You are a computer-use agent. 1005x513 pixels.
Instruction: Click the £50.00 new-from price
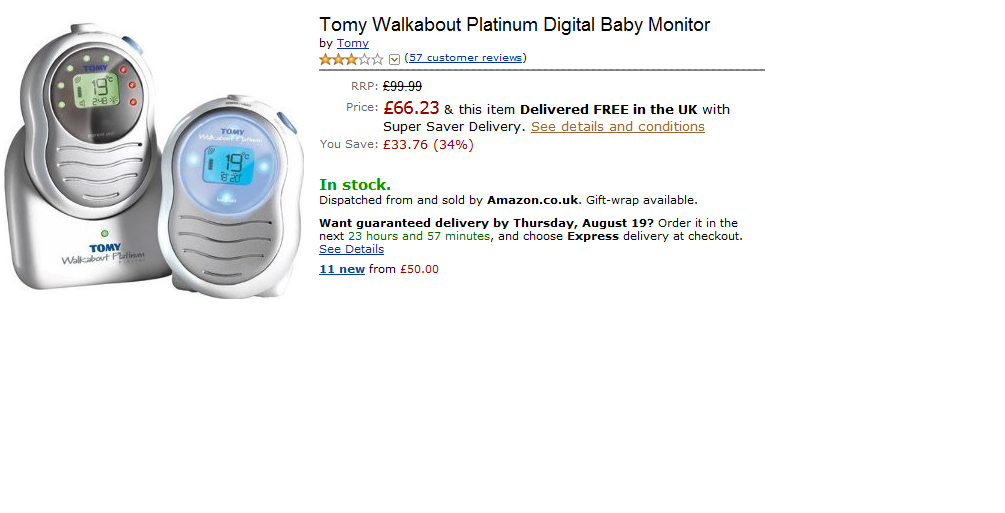pyautogui.click(x=419, y=269)
